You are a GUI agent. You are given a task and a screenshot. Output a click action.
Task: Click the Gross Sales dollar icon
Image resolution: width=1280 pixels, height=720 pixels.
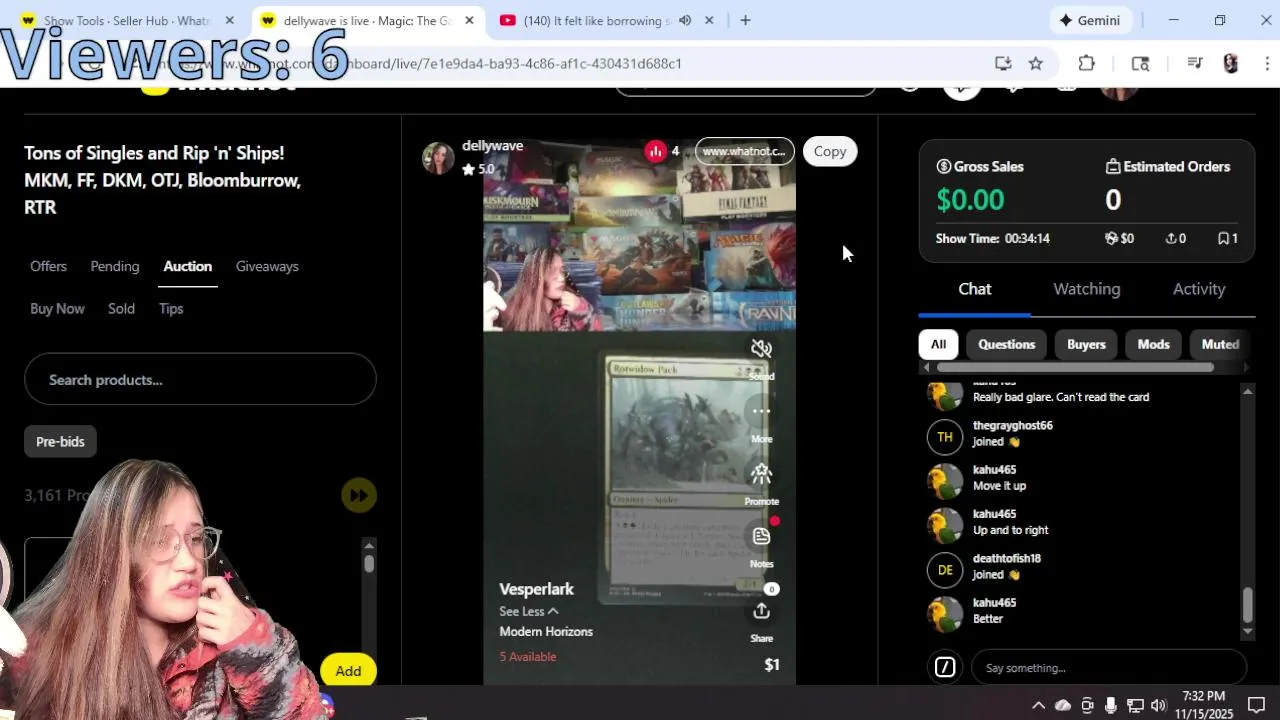point(943,166)
